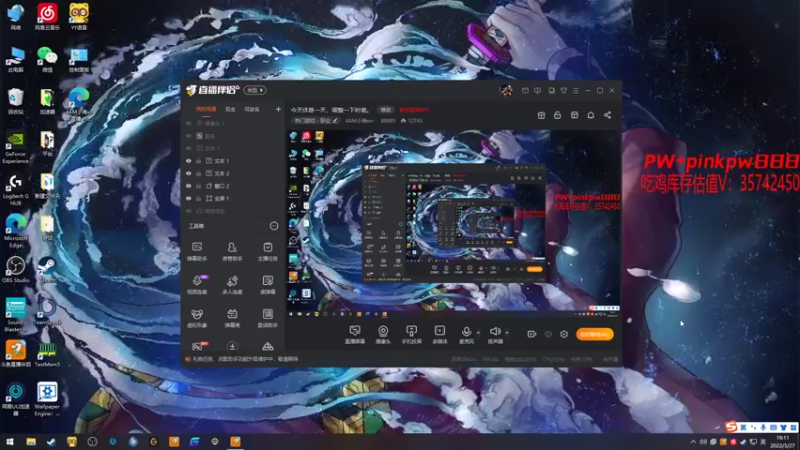The image size is (800, 450).
Task: Open the streamer avatar profile
Action: click(506, 90)
